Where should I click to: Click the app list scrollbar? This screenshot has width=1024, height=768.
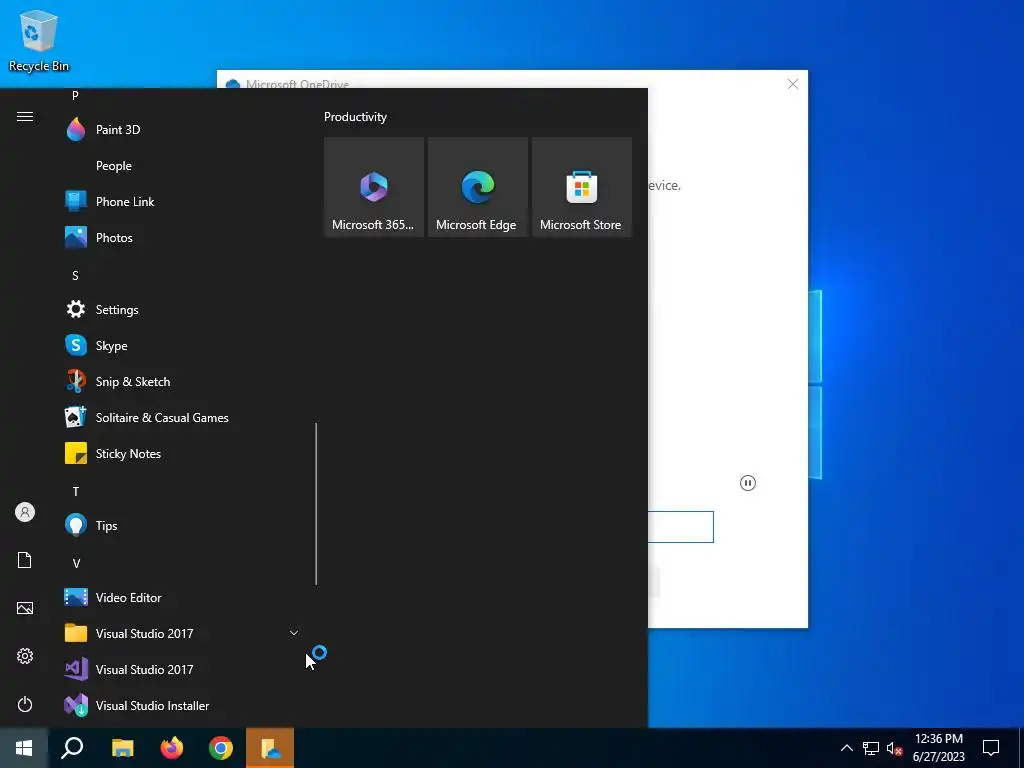pos(316,504)
